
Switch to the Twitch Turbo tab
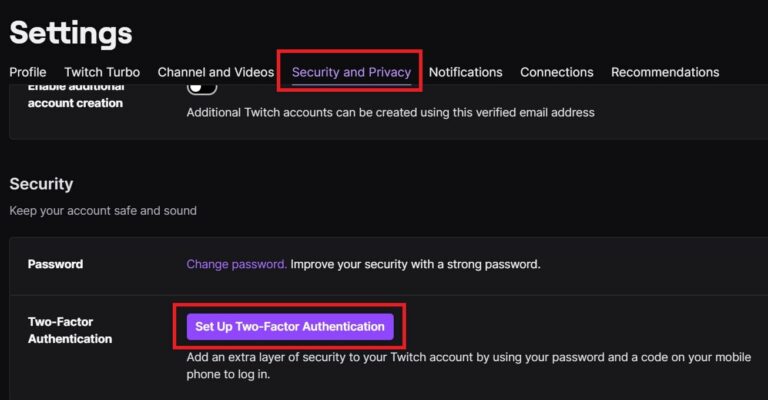coord(102,72)
